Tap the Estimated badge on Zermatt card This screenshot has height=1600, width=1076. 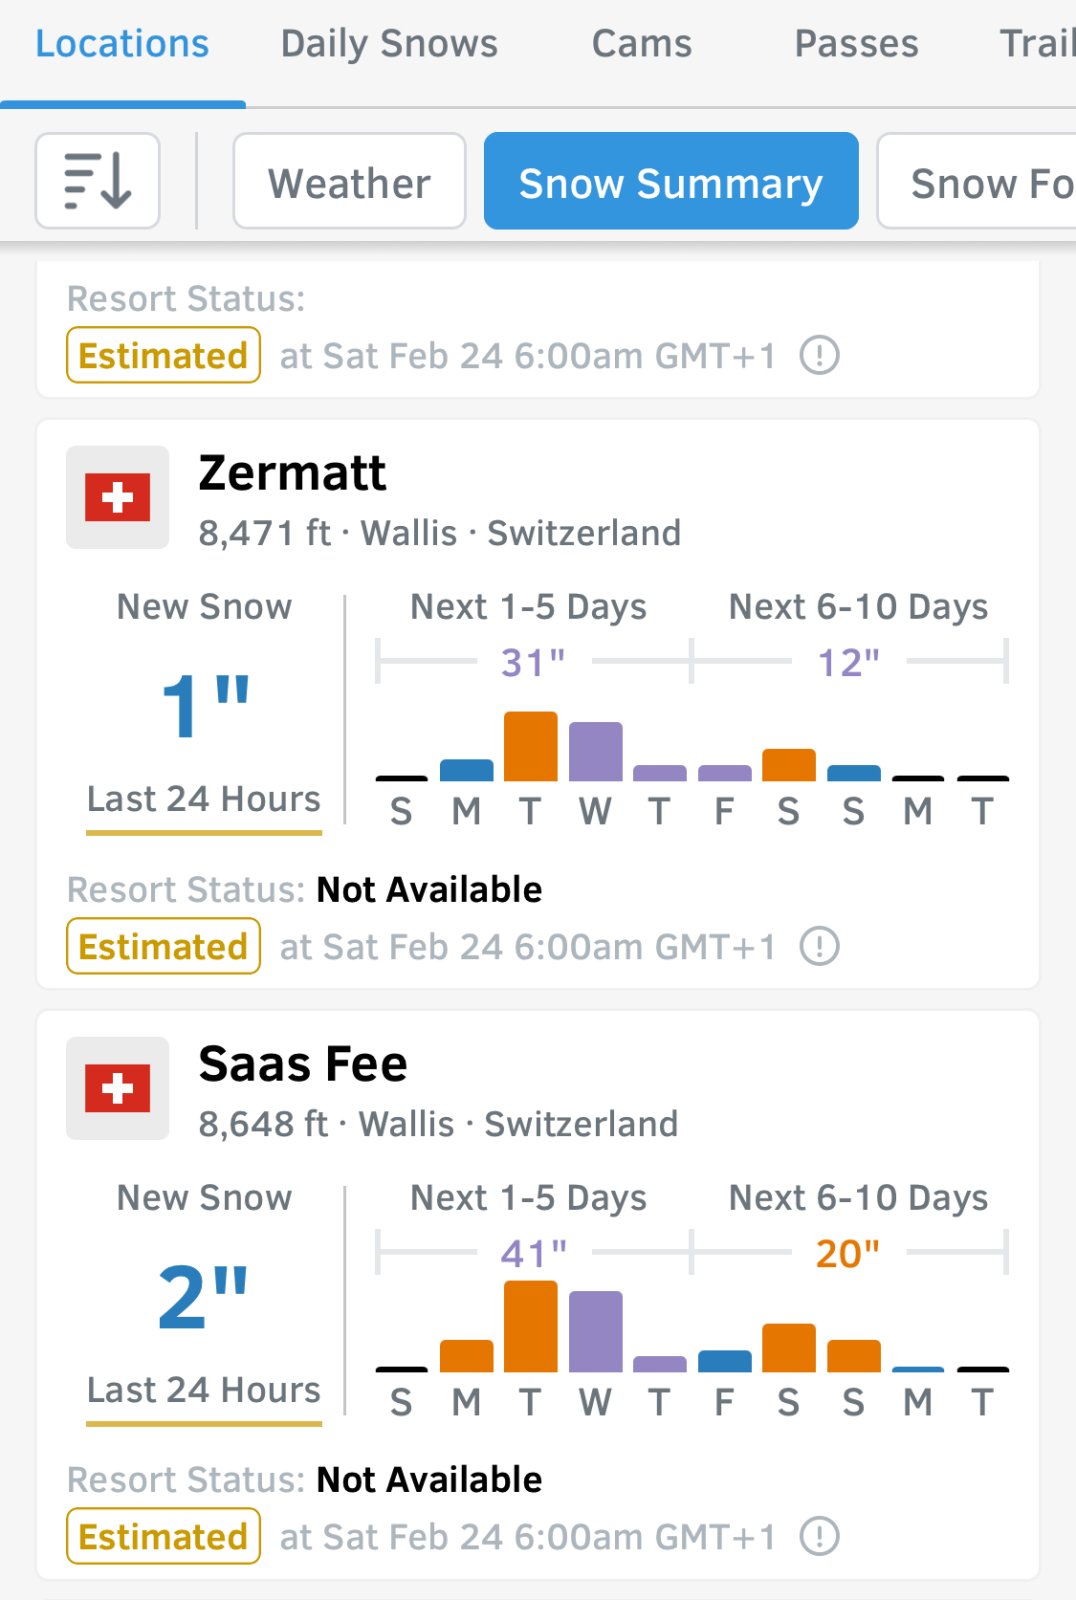coord(163,946)
